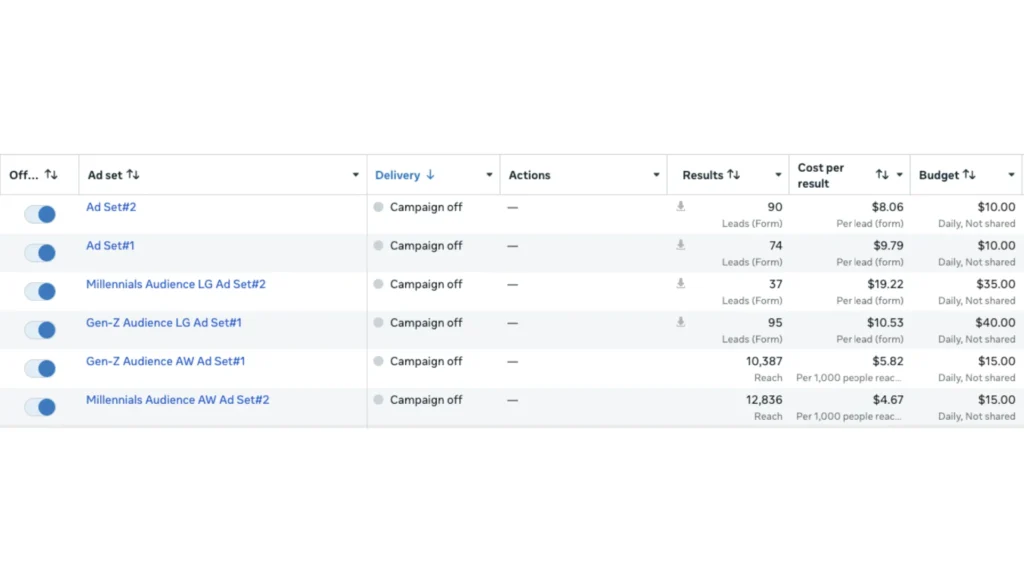
Task: Click 'Campaign off' status for Ad Set#1
Action: coord(426,246)
